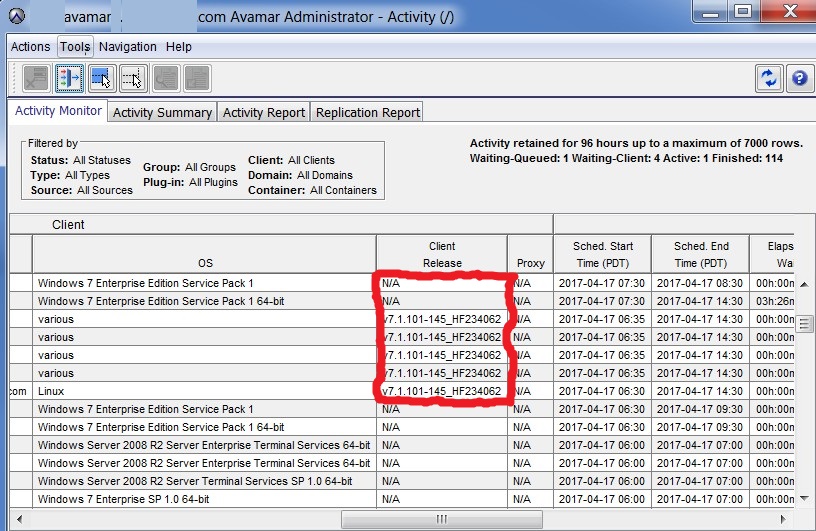Switch to the Activity Summary tab
The image size is (816, 531).
(x=162, y=112)
